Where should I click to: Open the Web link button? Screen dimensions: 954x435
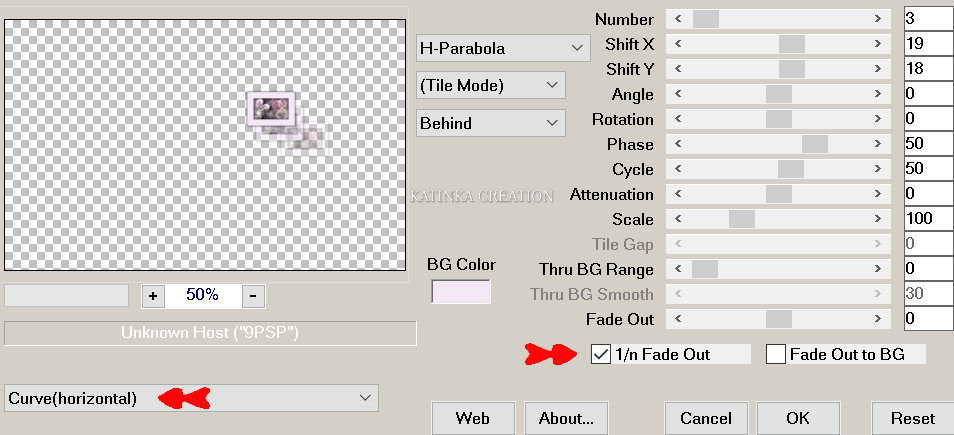(x=473, y=417)
